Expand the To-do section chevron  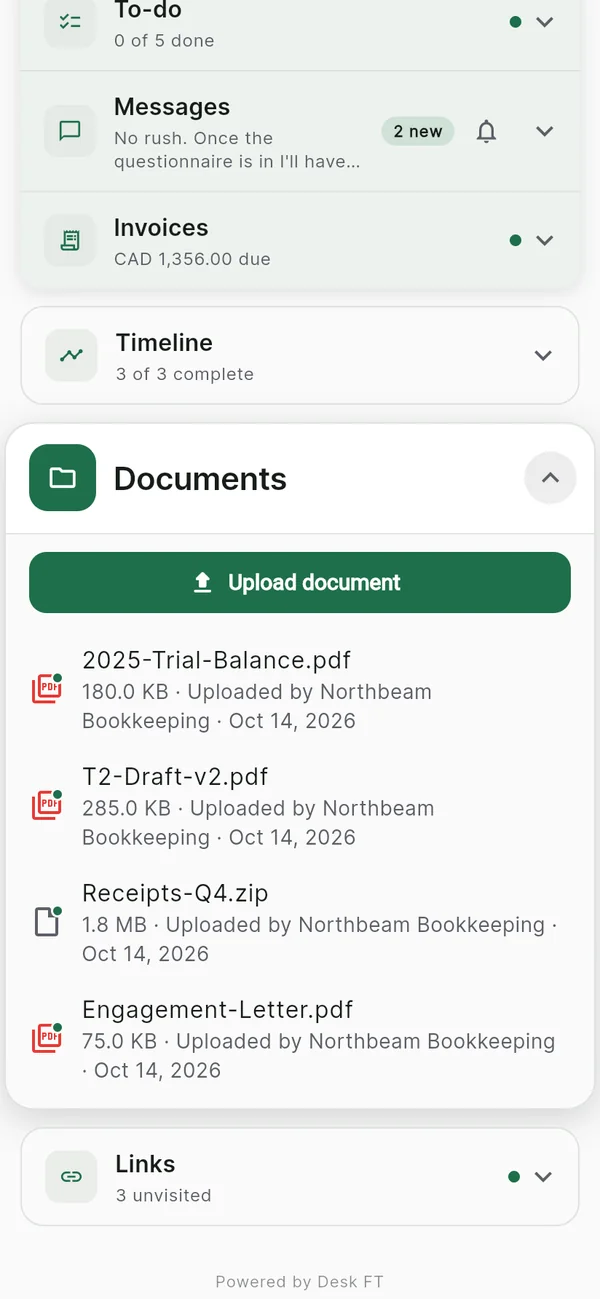(544, 21)
